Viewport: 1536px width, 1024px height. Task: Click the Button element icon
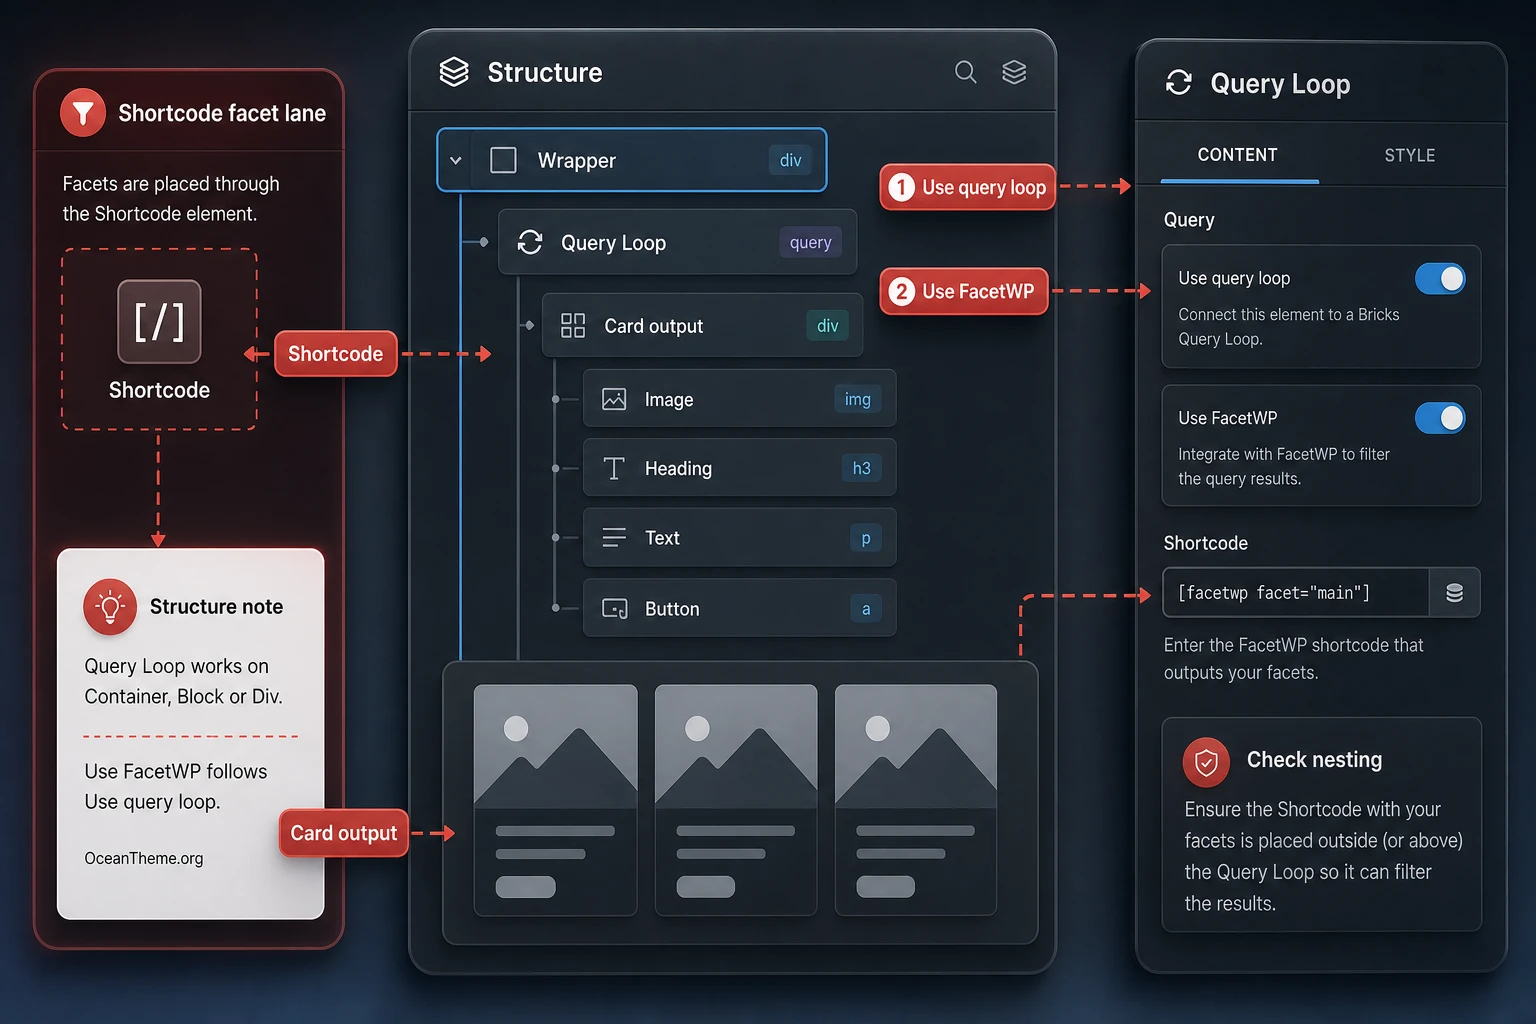point(614,608)
